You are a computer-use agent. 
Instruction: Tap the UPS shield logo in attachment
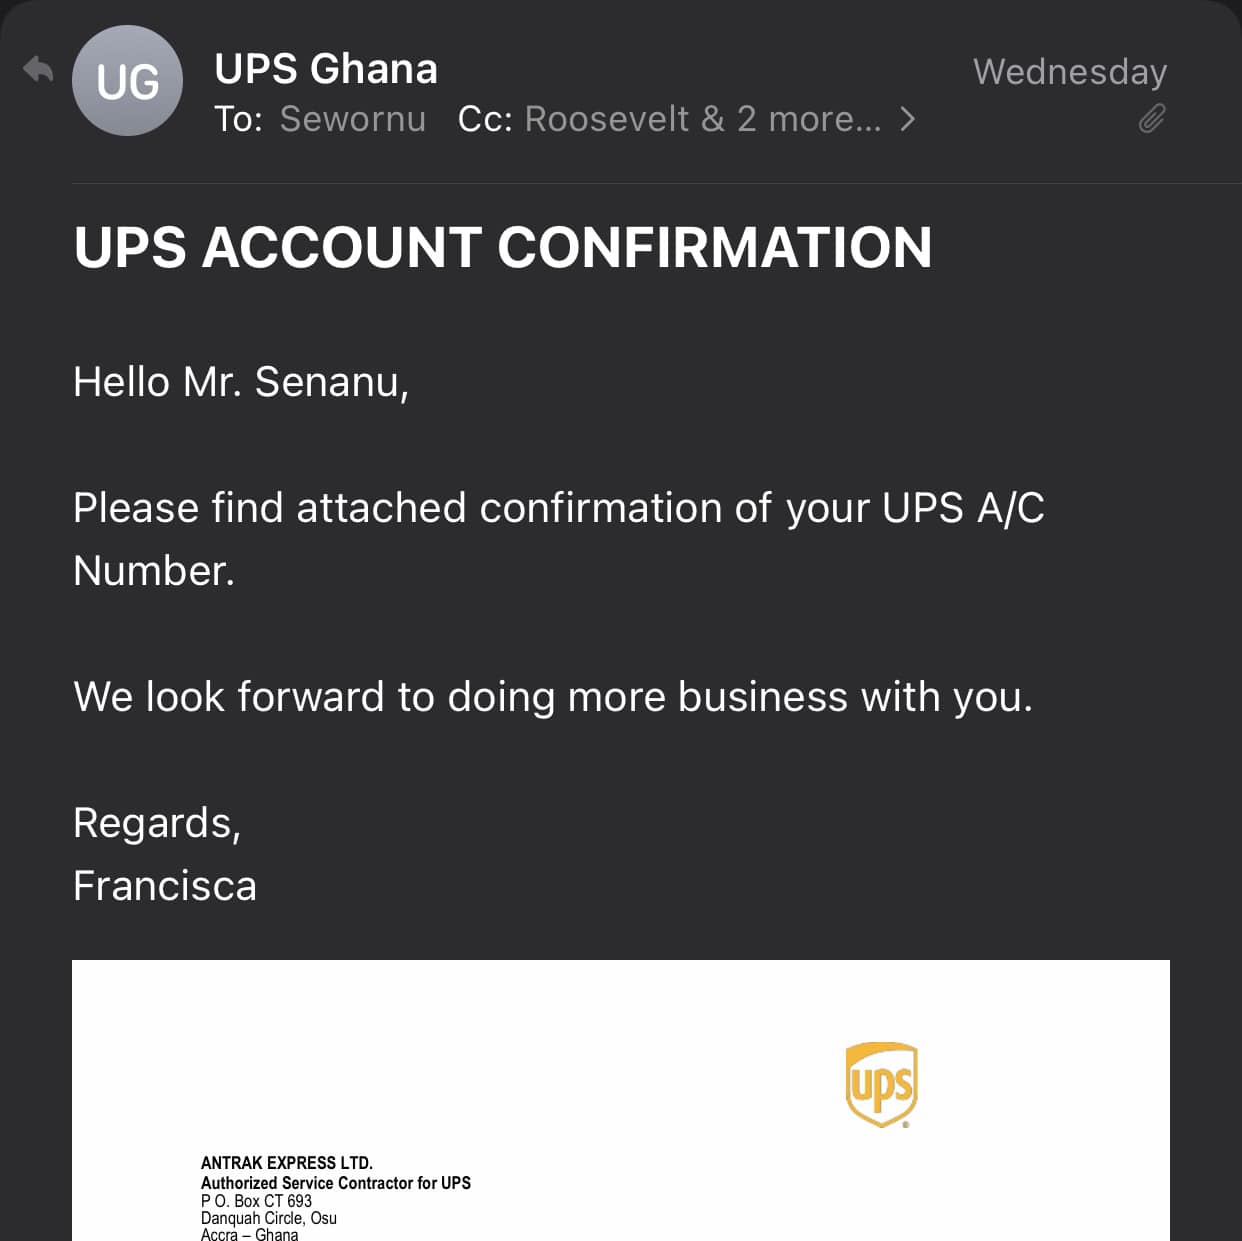[x=881, y=1085]
